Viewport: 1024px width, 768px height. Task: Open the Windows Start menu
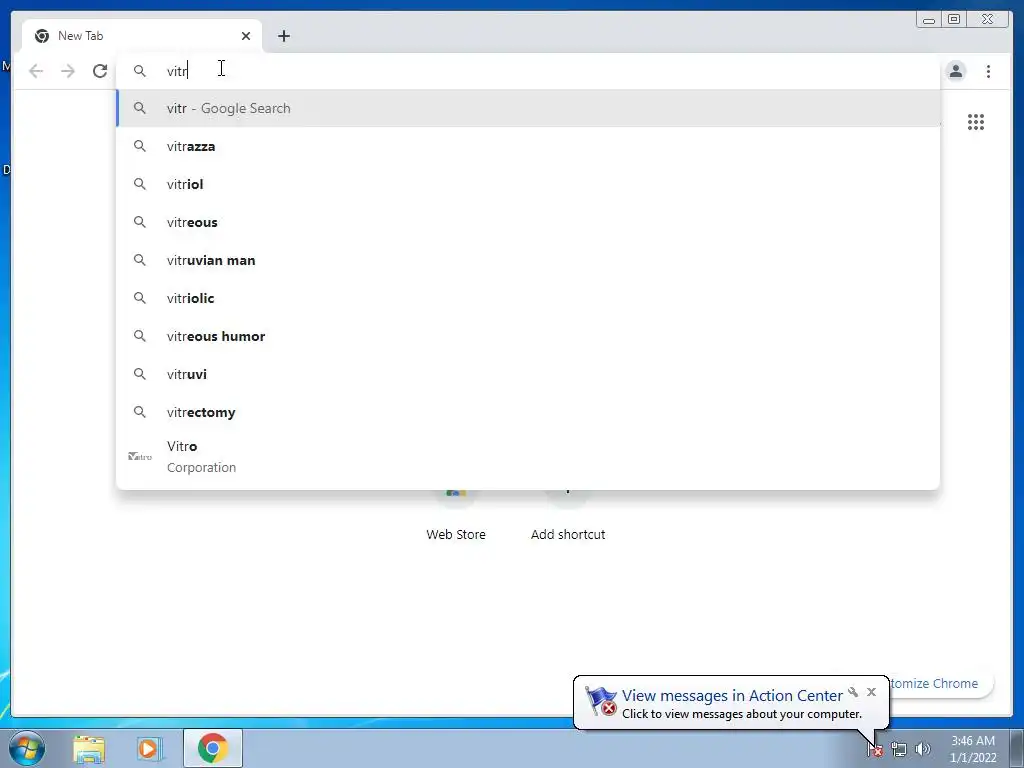click(x=26, y=748)
